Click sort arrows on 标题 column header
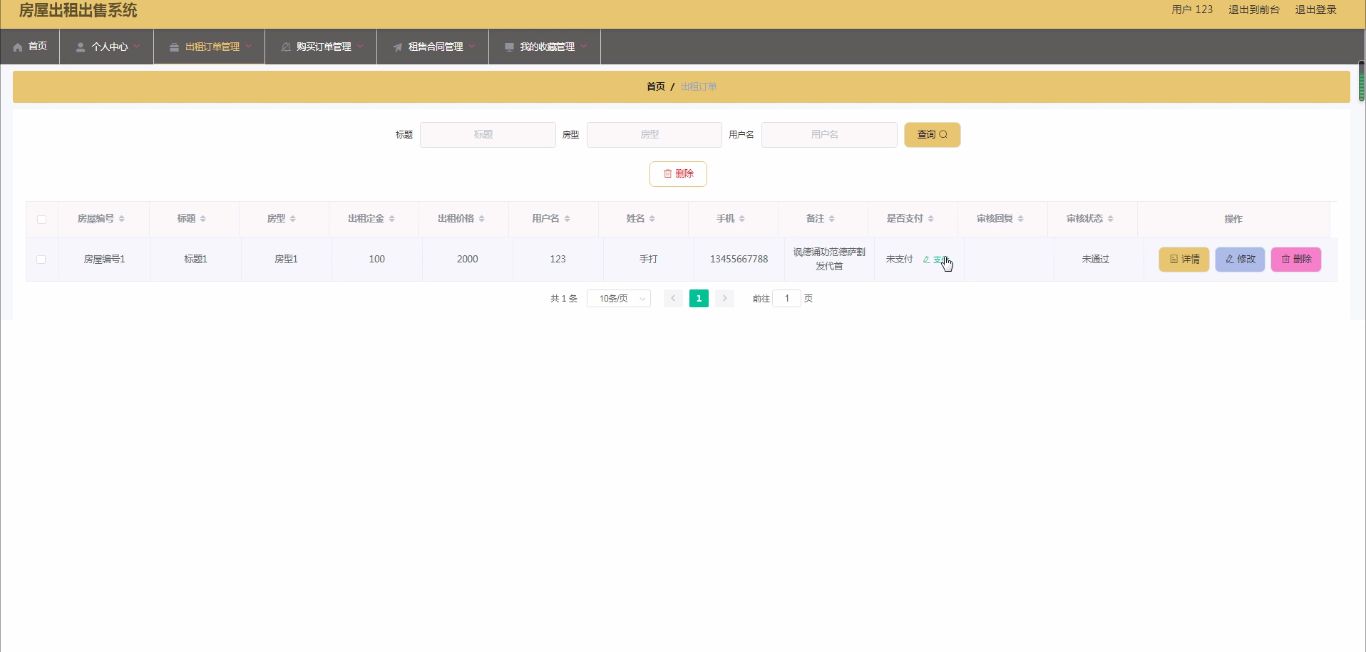 (x=203, y=219)
